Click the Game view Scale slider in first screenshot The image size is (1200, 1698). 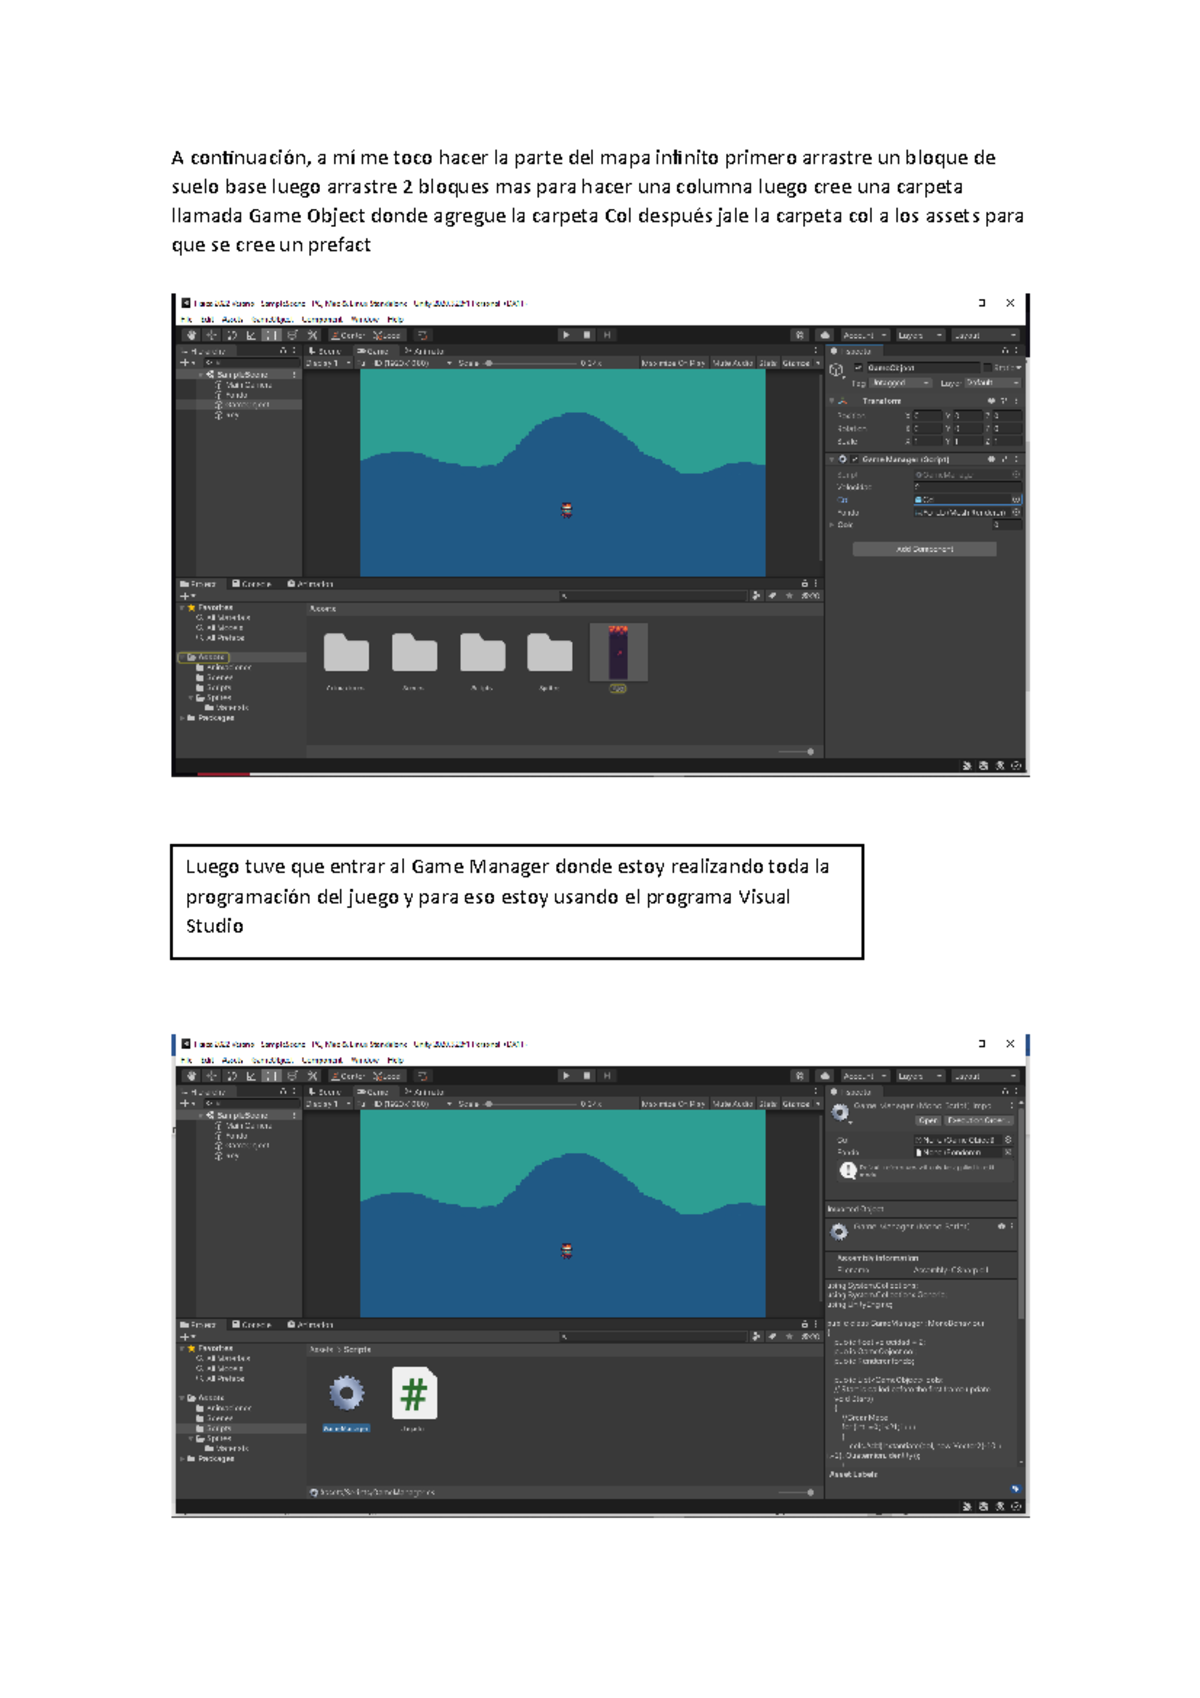click(x=490, y=363)
